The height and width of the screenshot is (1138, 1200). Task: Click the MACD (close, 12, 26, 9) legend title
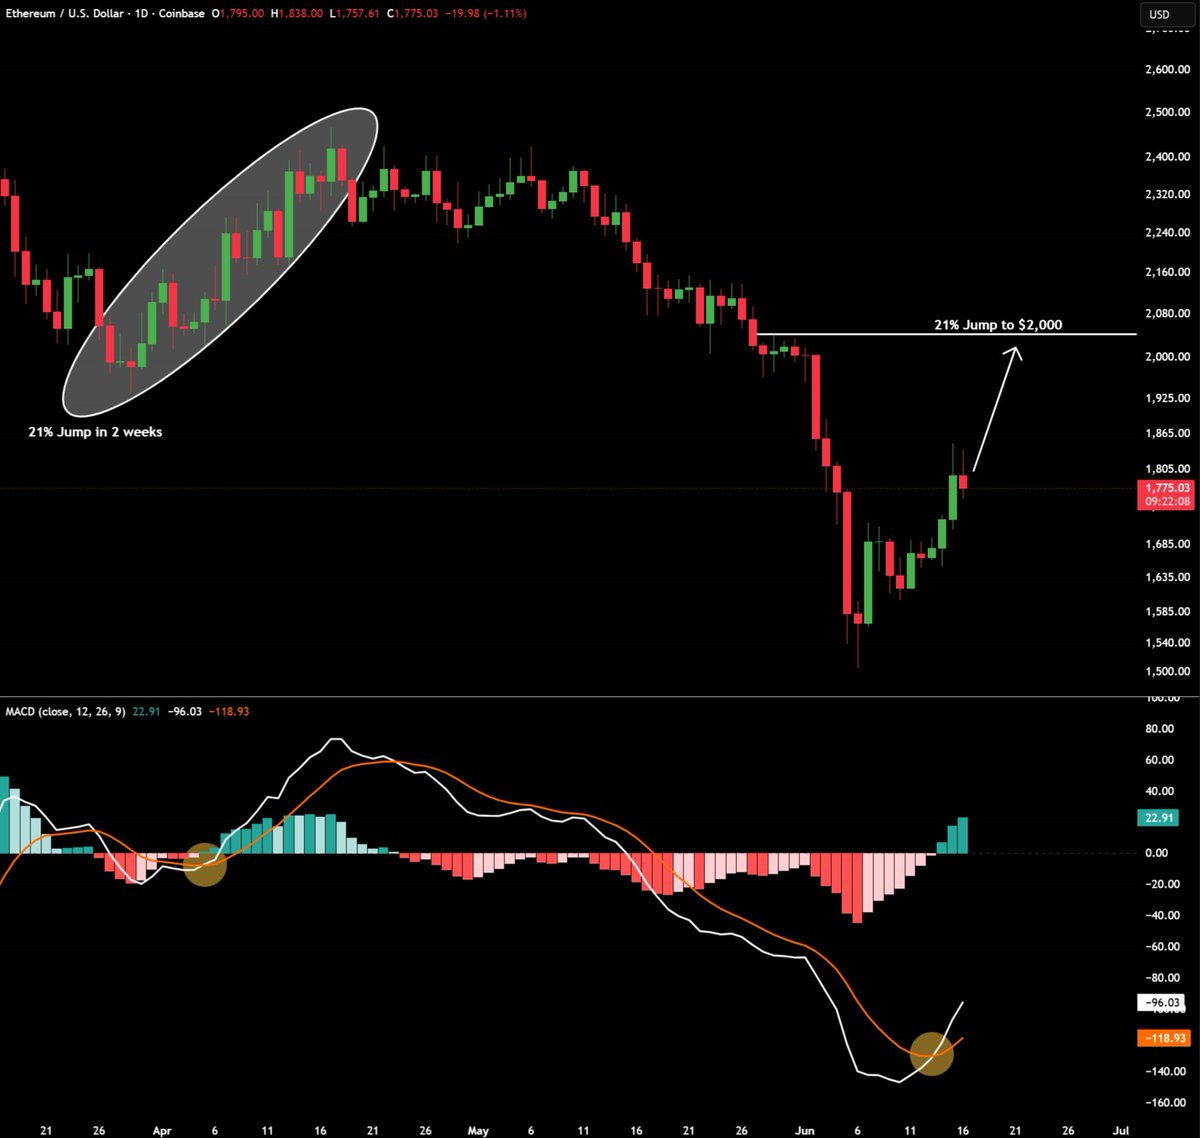67,711
